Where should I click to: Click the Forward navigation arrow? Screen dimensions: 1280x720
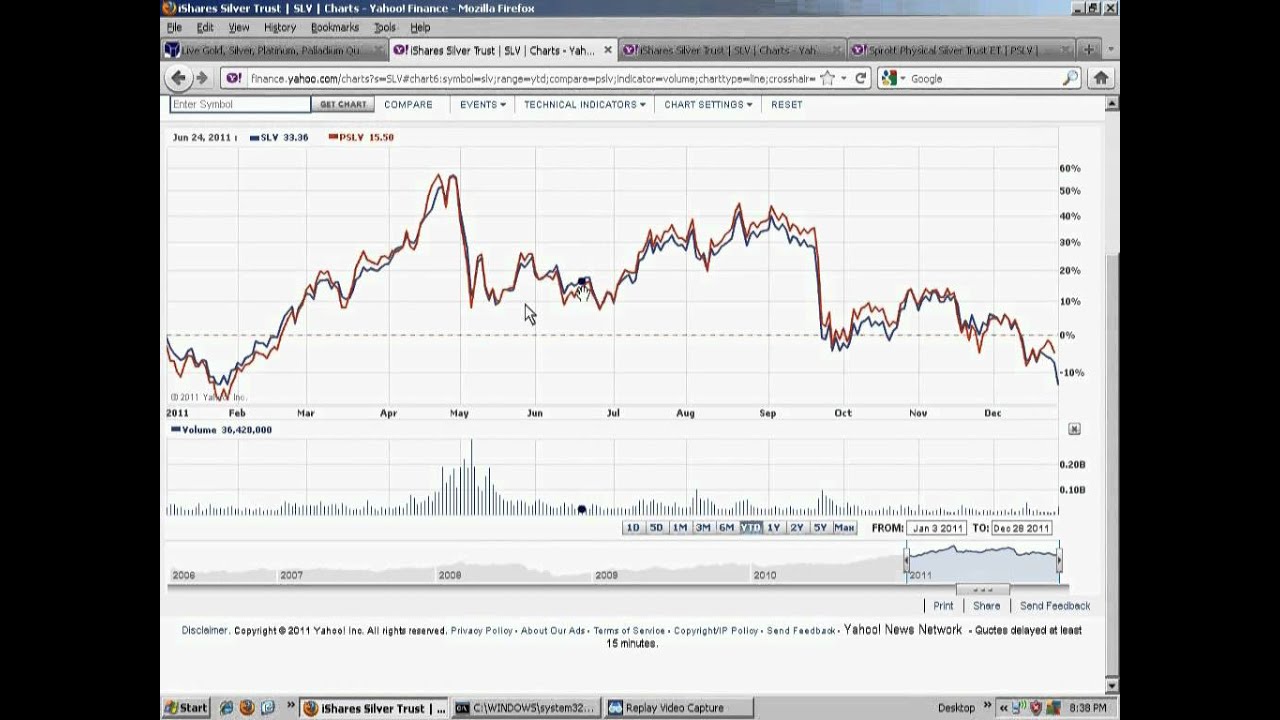coord(202,78)
